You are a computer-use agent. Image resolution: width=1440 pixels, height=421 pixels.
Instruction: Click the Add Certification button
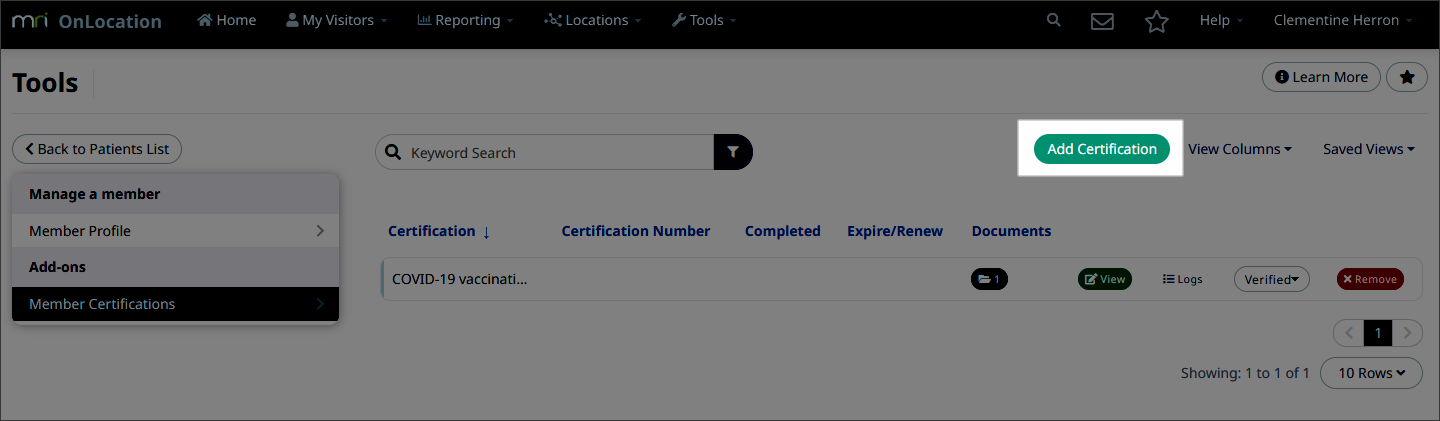pos(1101,149)
